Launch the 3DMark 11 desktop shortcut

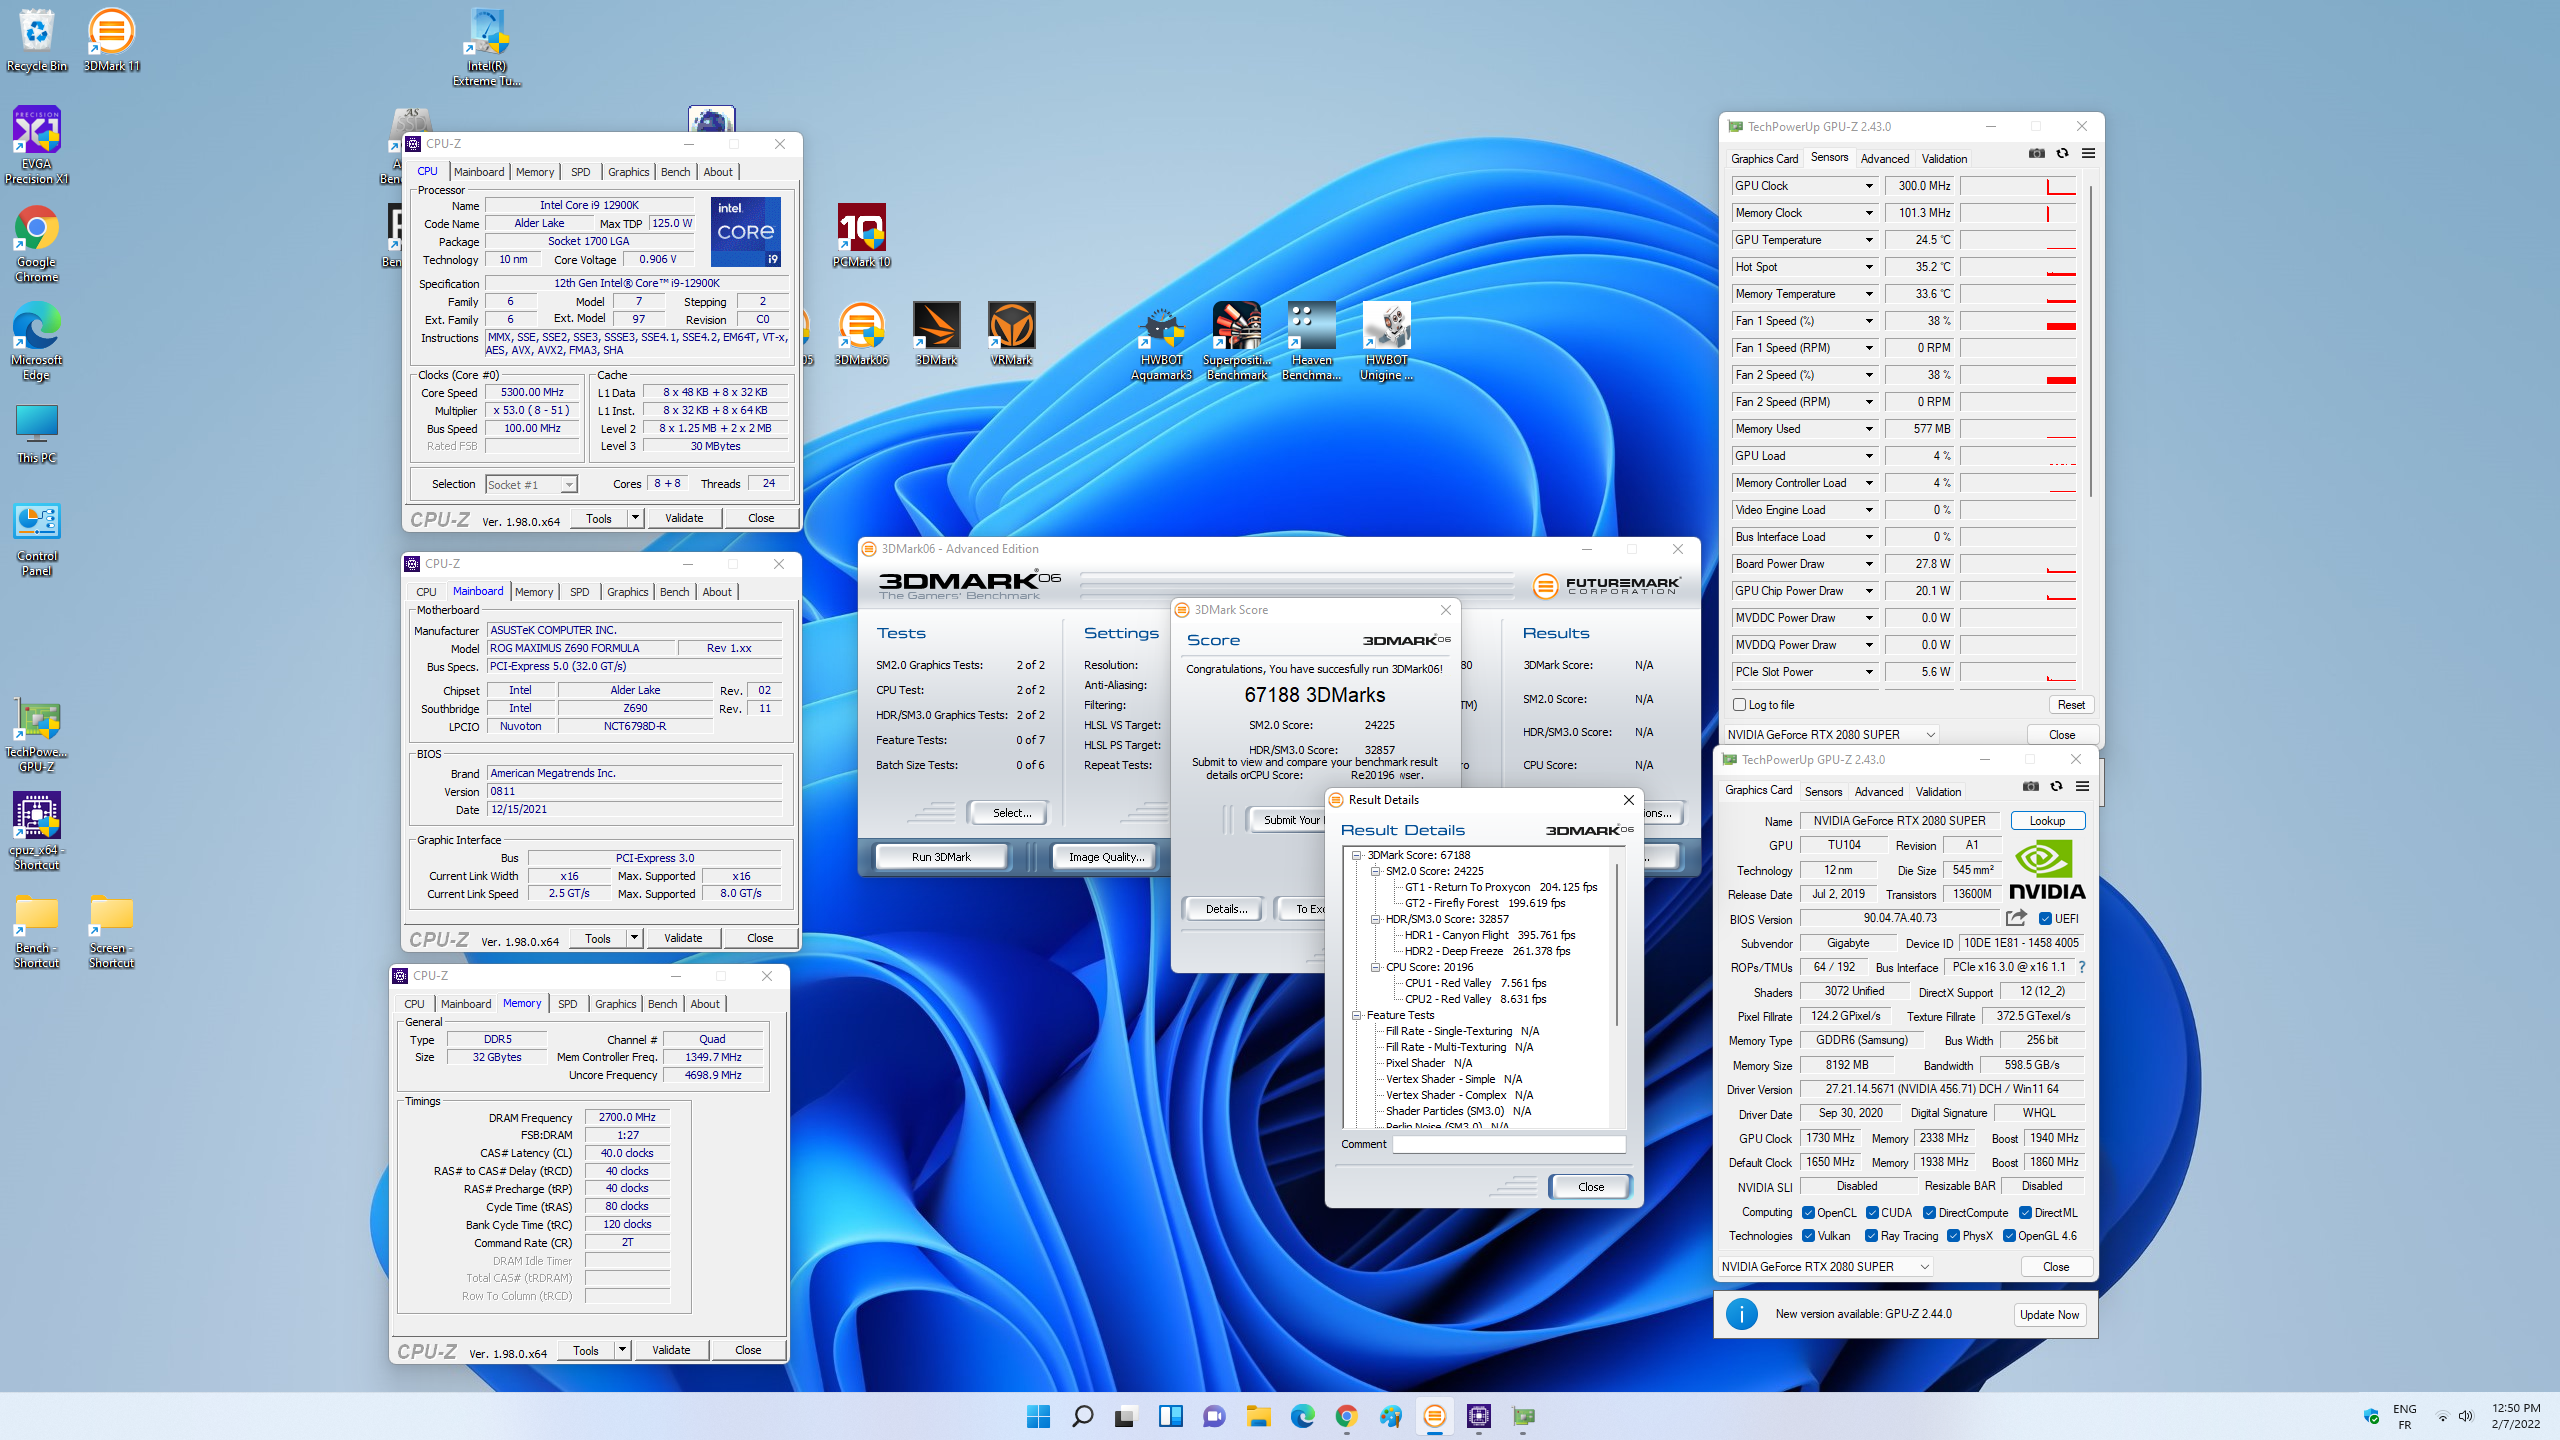point(111,40)
